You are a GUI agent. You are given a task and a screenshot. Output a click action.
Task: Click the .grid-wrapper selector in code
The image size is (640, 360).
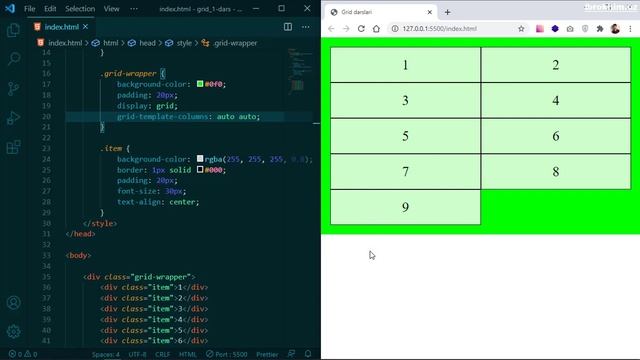128,73
